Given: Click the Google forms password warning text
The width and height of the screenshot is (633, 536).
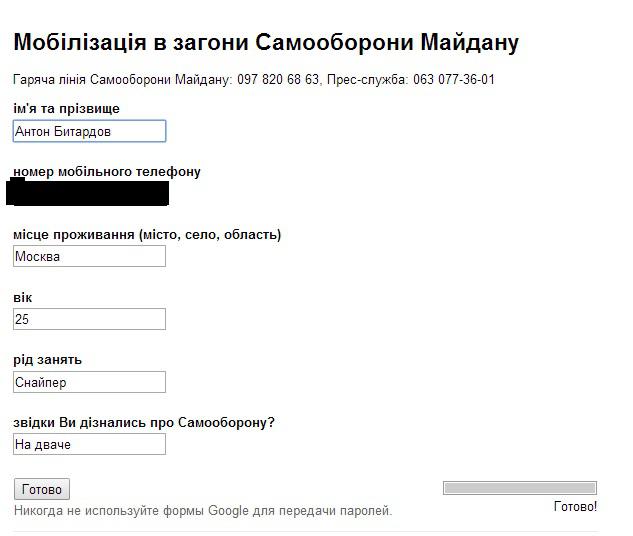Looking at the screenshot, I should (203, 511).
